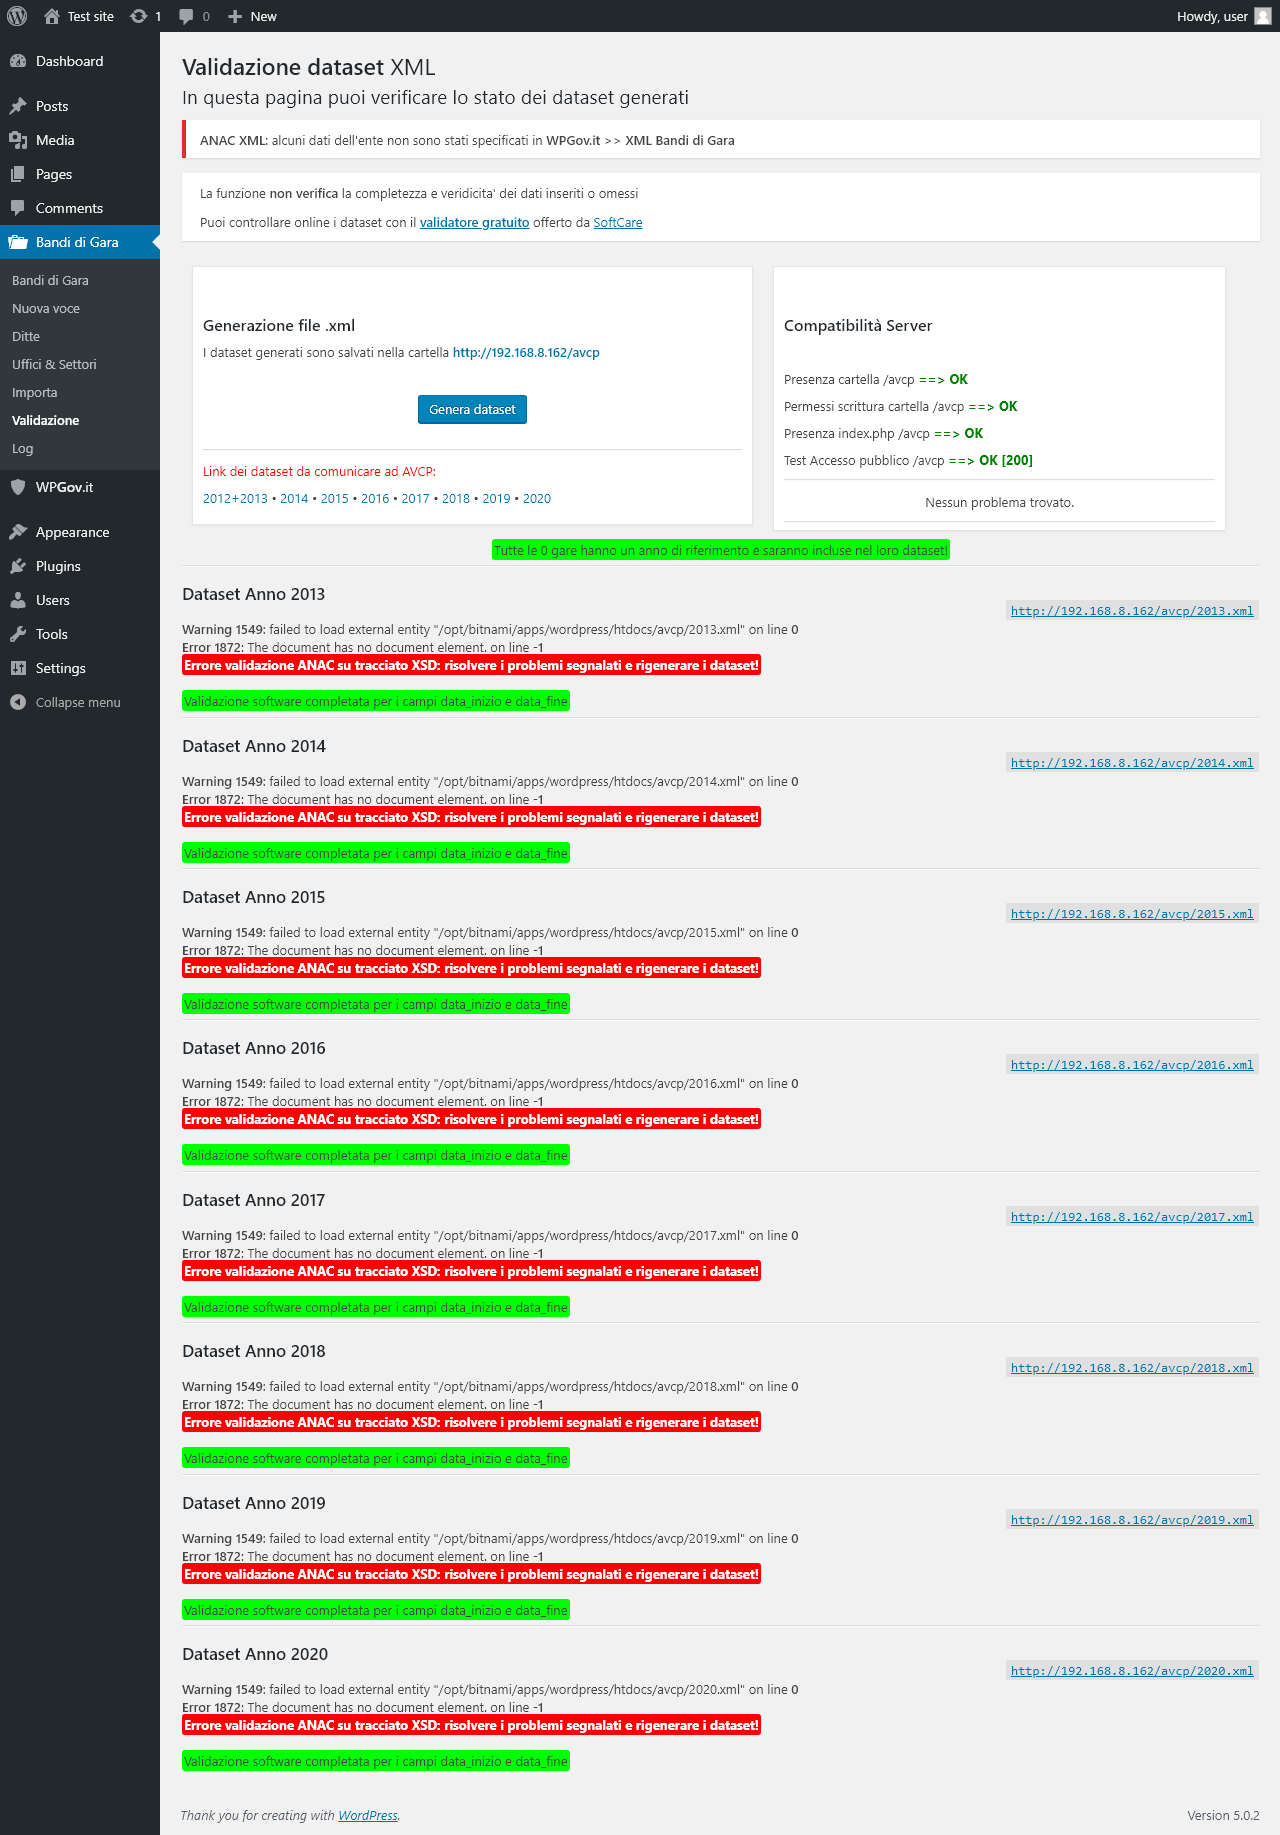This screenshot has width=1280, height=1835.
Task: Open the 2018 dataset year link
Action: (456, 499)
